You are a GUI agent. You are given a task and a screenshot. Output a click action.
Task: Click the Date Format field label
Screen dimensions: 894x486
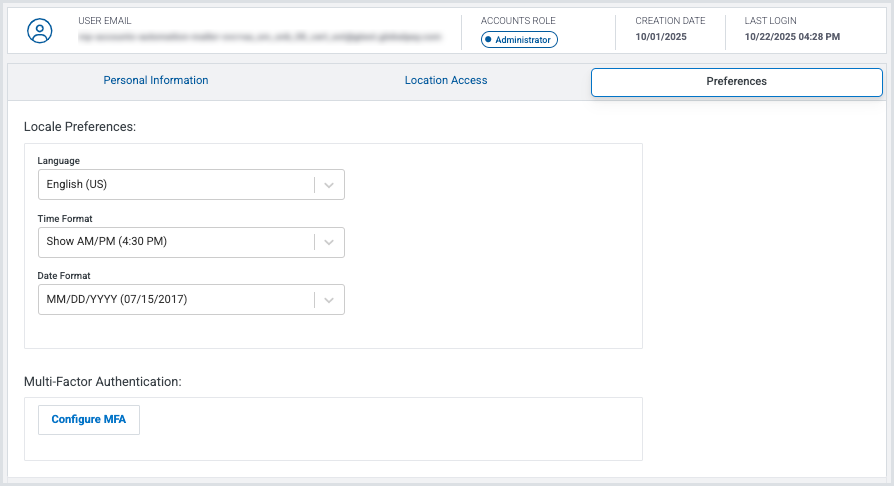point(65,276)
